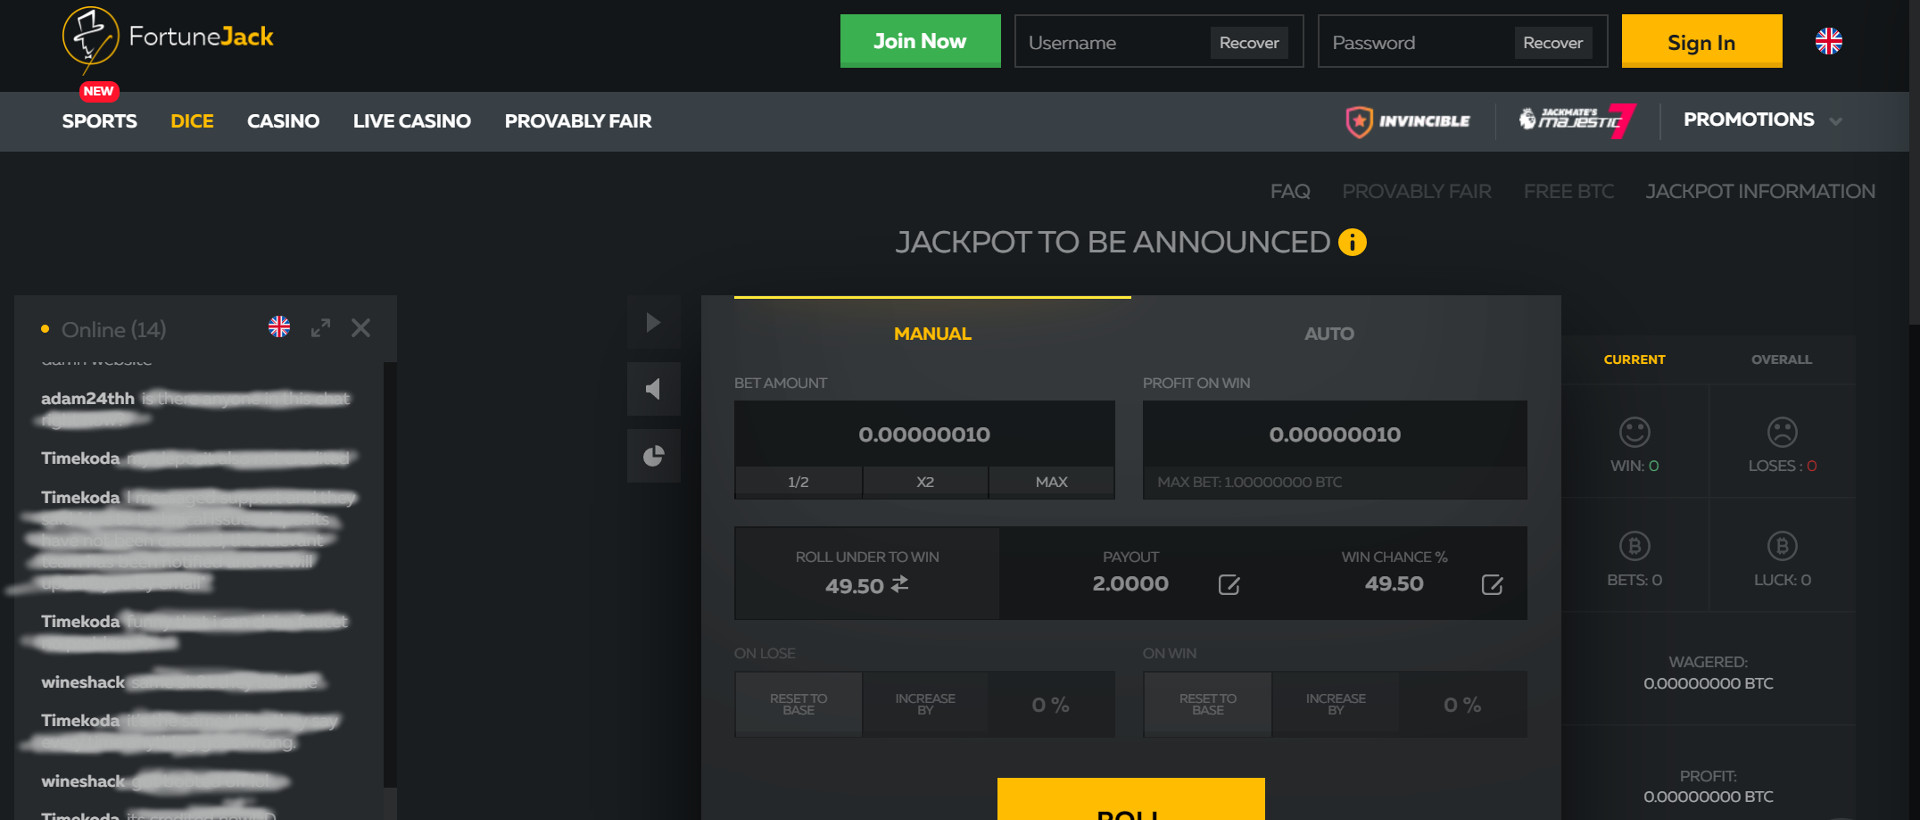The image size is (1920, 820).
Task: Mute sound with speaker icon
Action: coord(653,389)
